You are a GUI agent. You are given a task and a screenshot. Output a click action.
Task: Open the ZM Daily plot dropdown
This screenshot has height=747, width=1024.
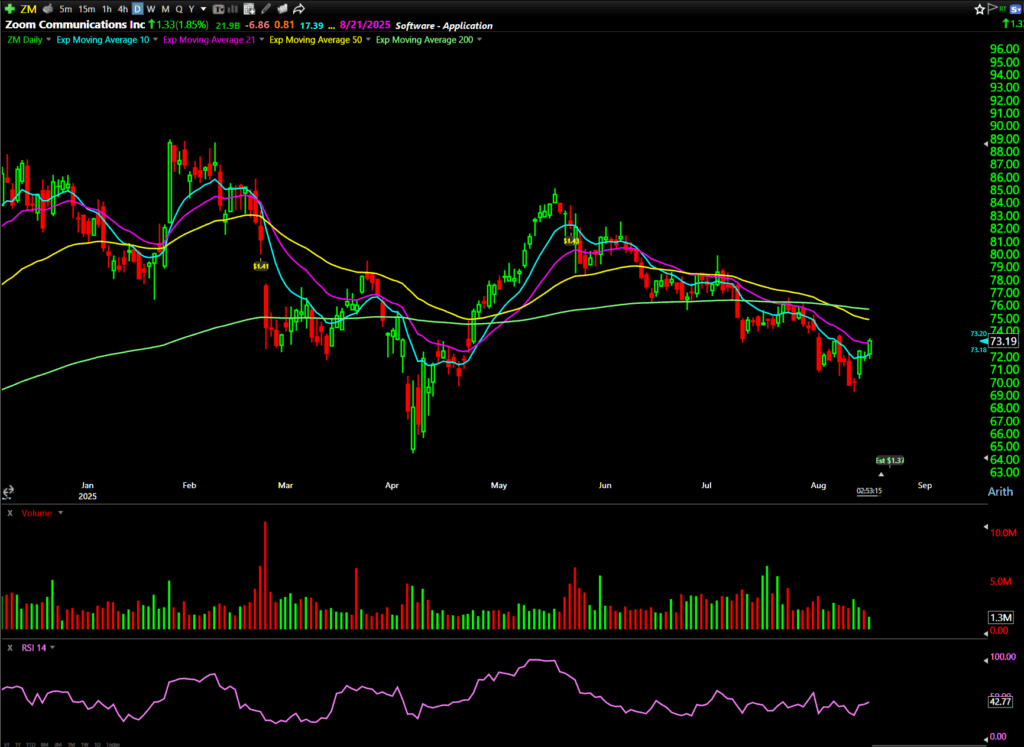[48, 40]
